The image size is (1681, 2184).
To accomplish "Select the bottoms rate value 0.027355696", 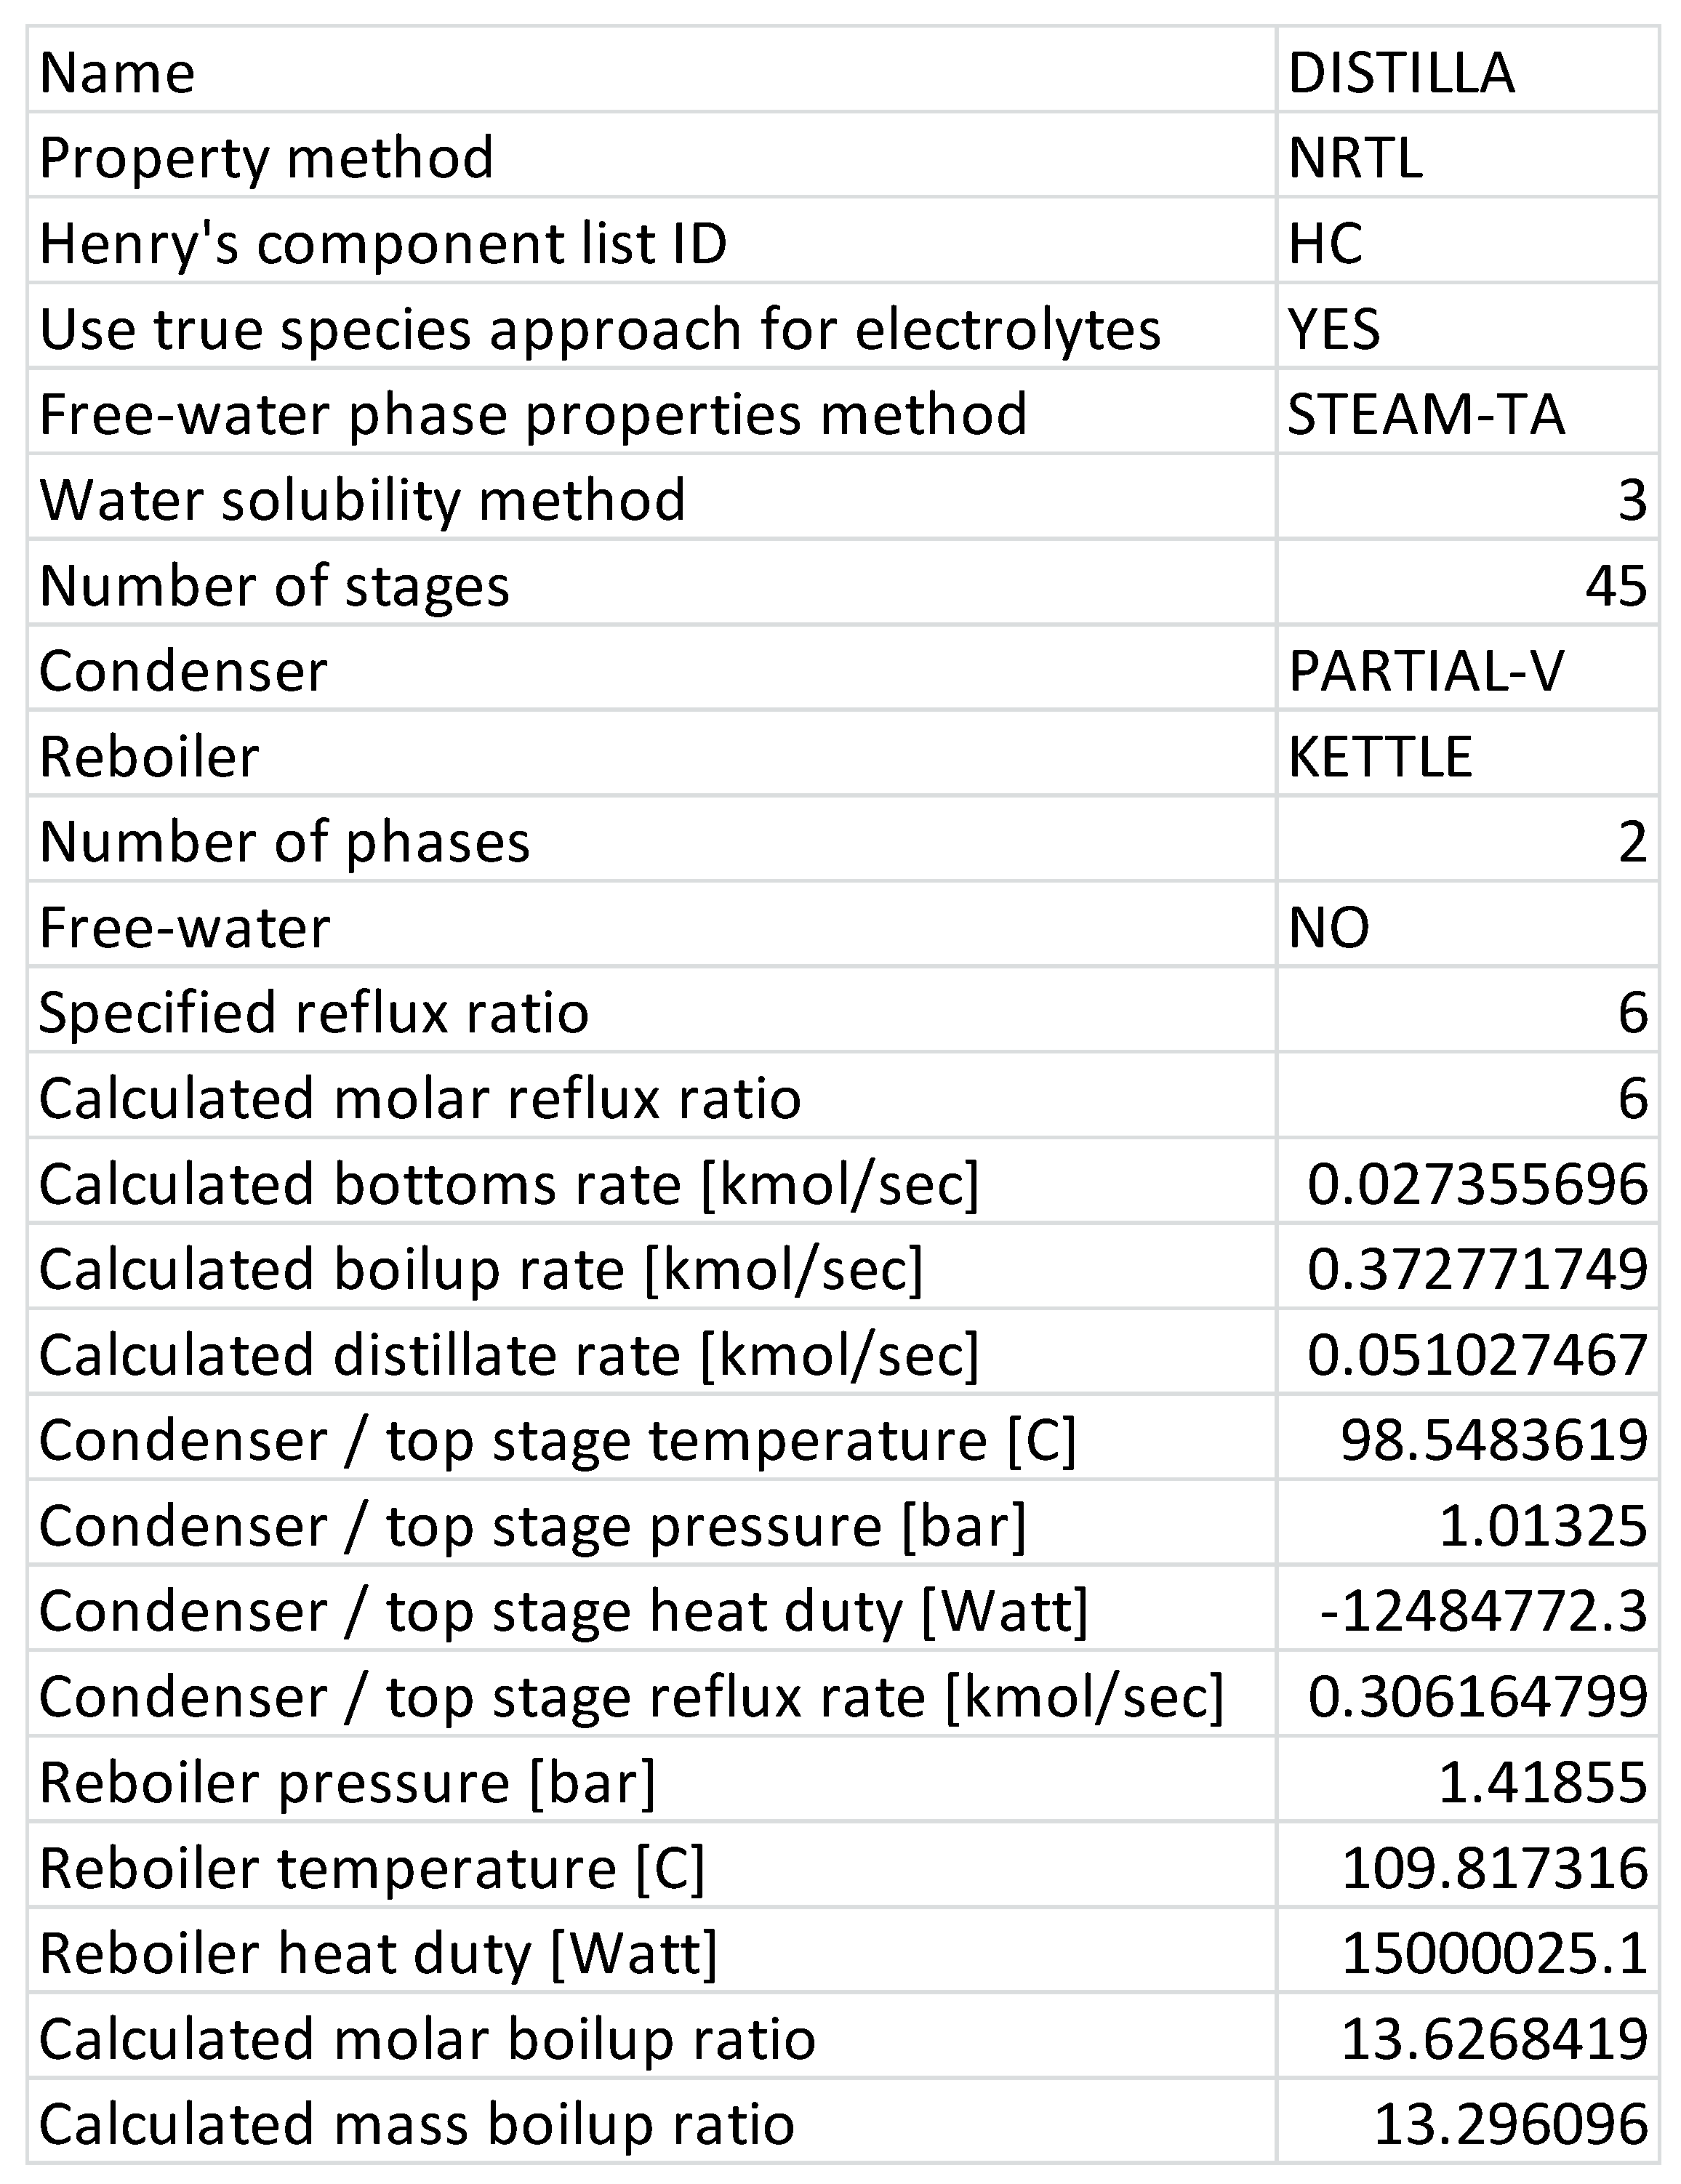I will 1477,1184.
